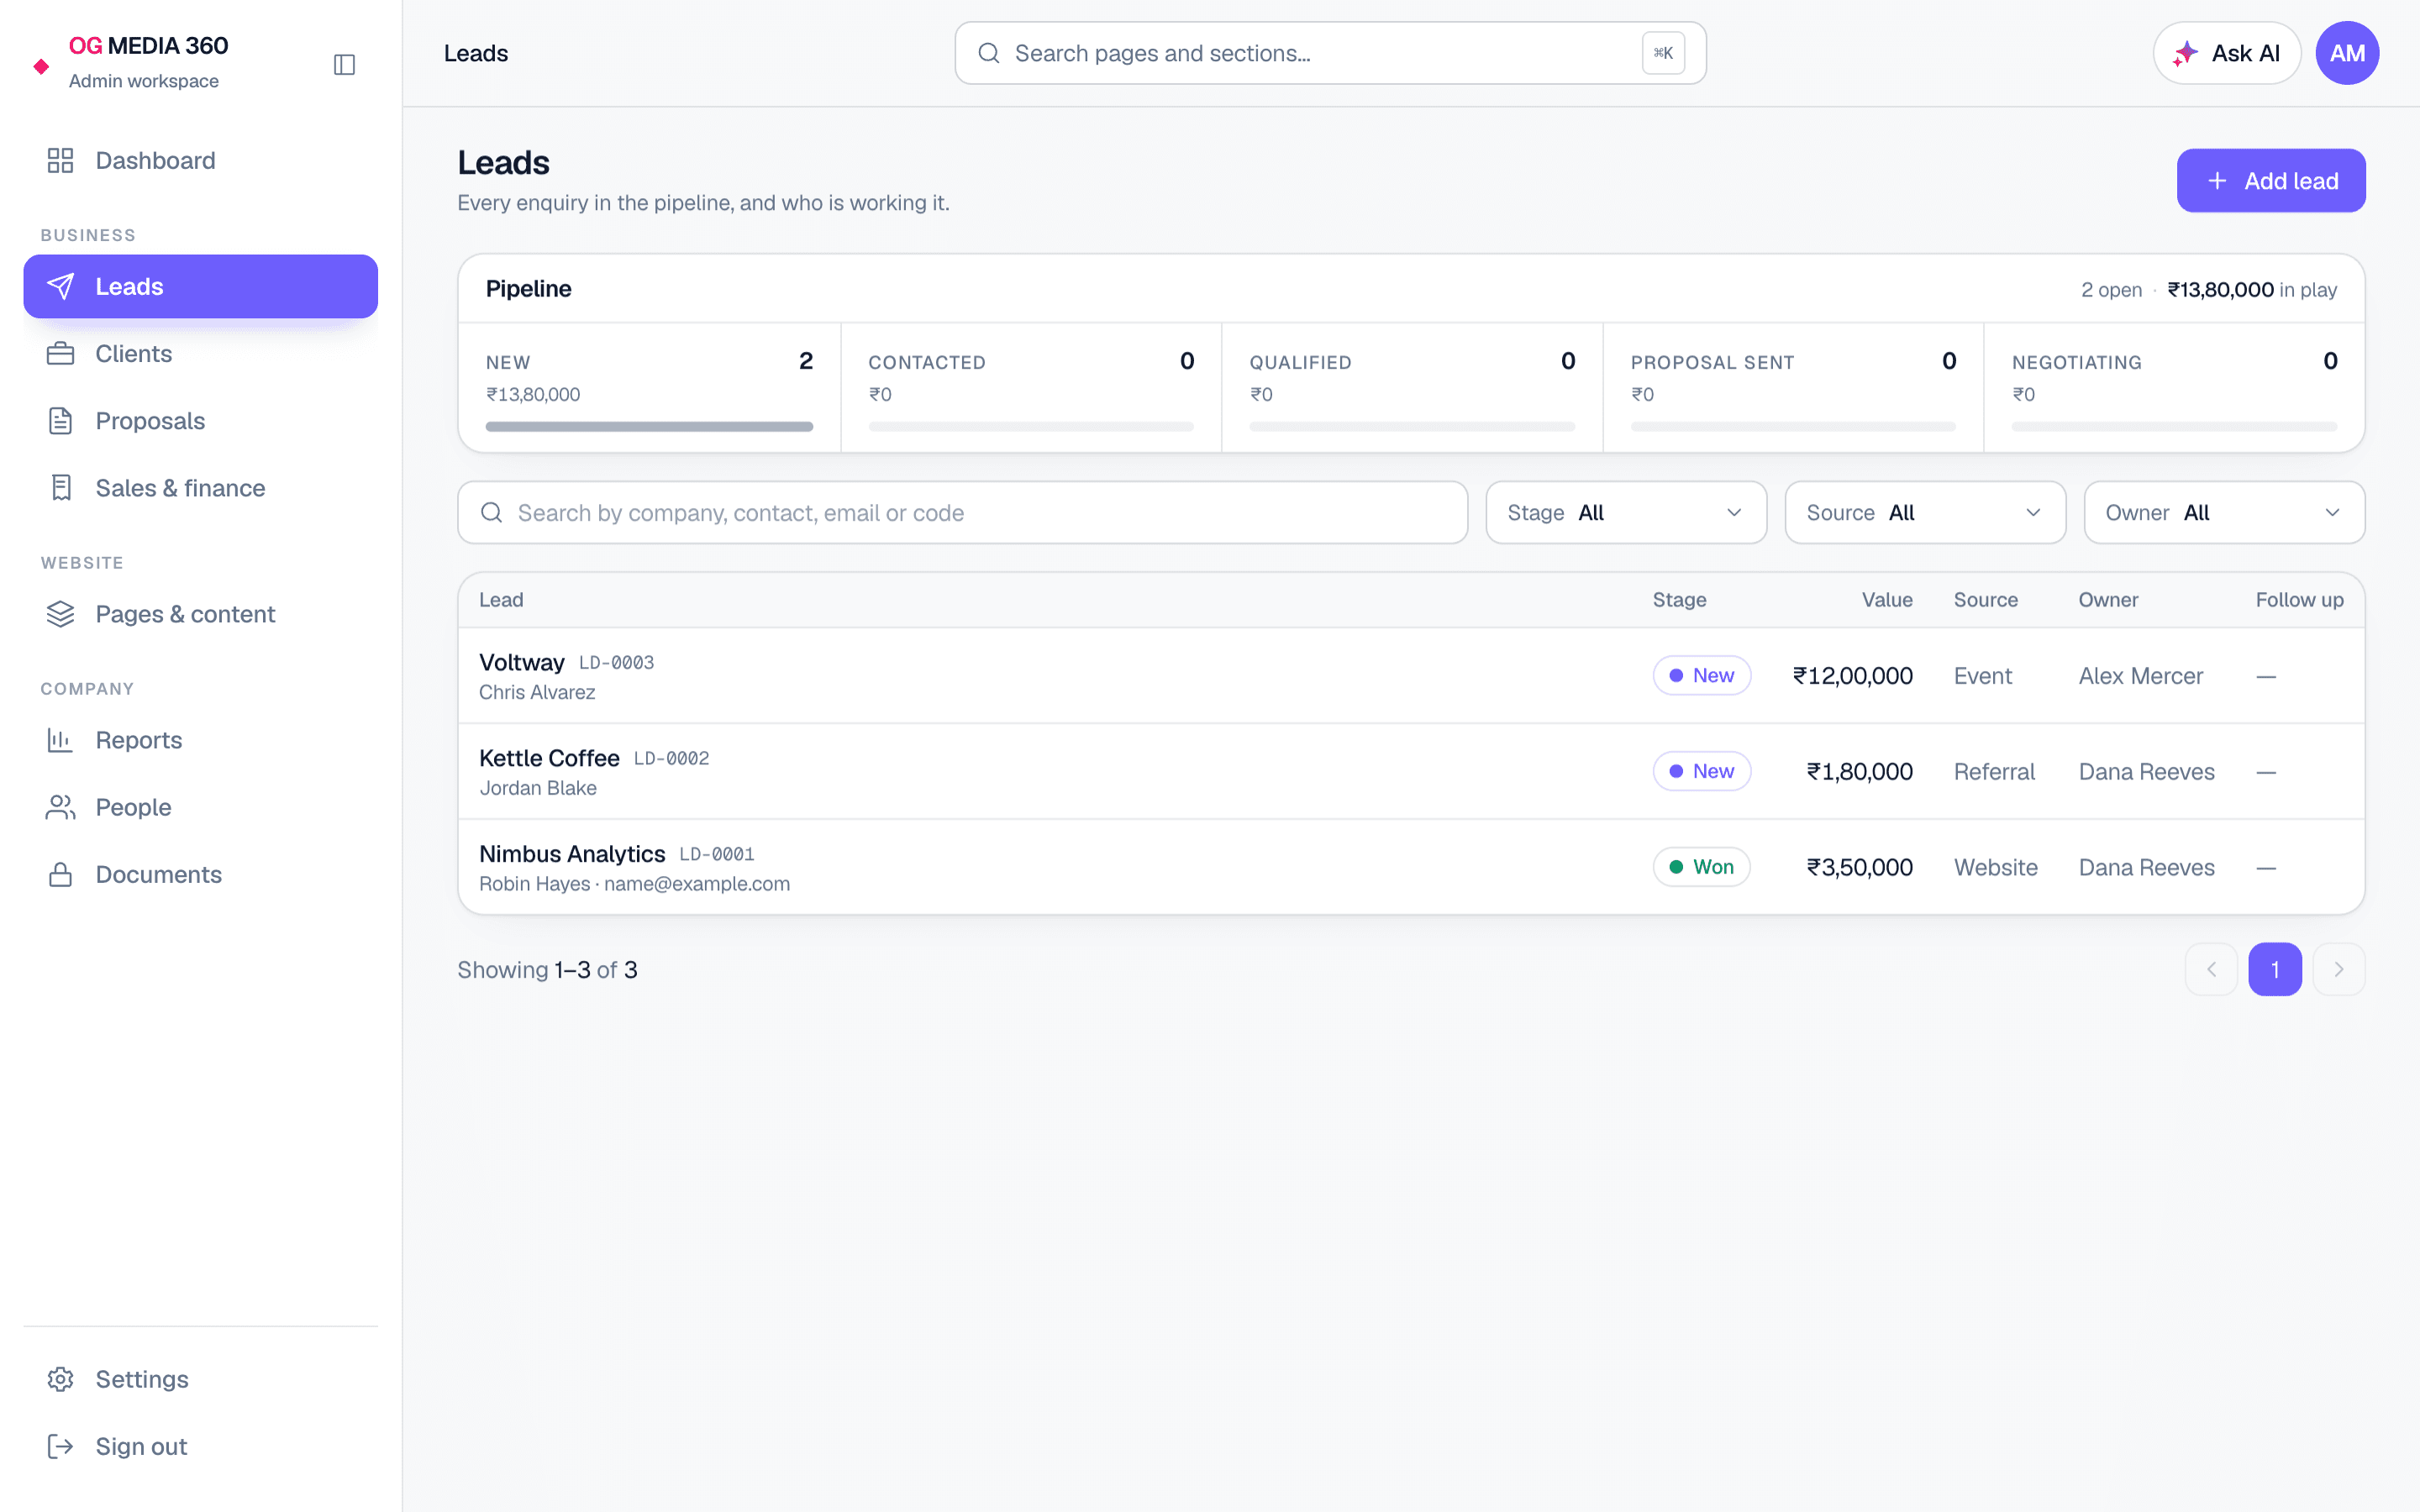Click the Alex Mercer owner cell
The height and width of the screenshot is (1512, 2420).
(x=2140, y=676)
